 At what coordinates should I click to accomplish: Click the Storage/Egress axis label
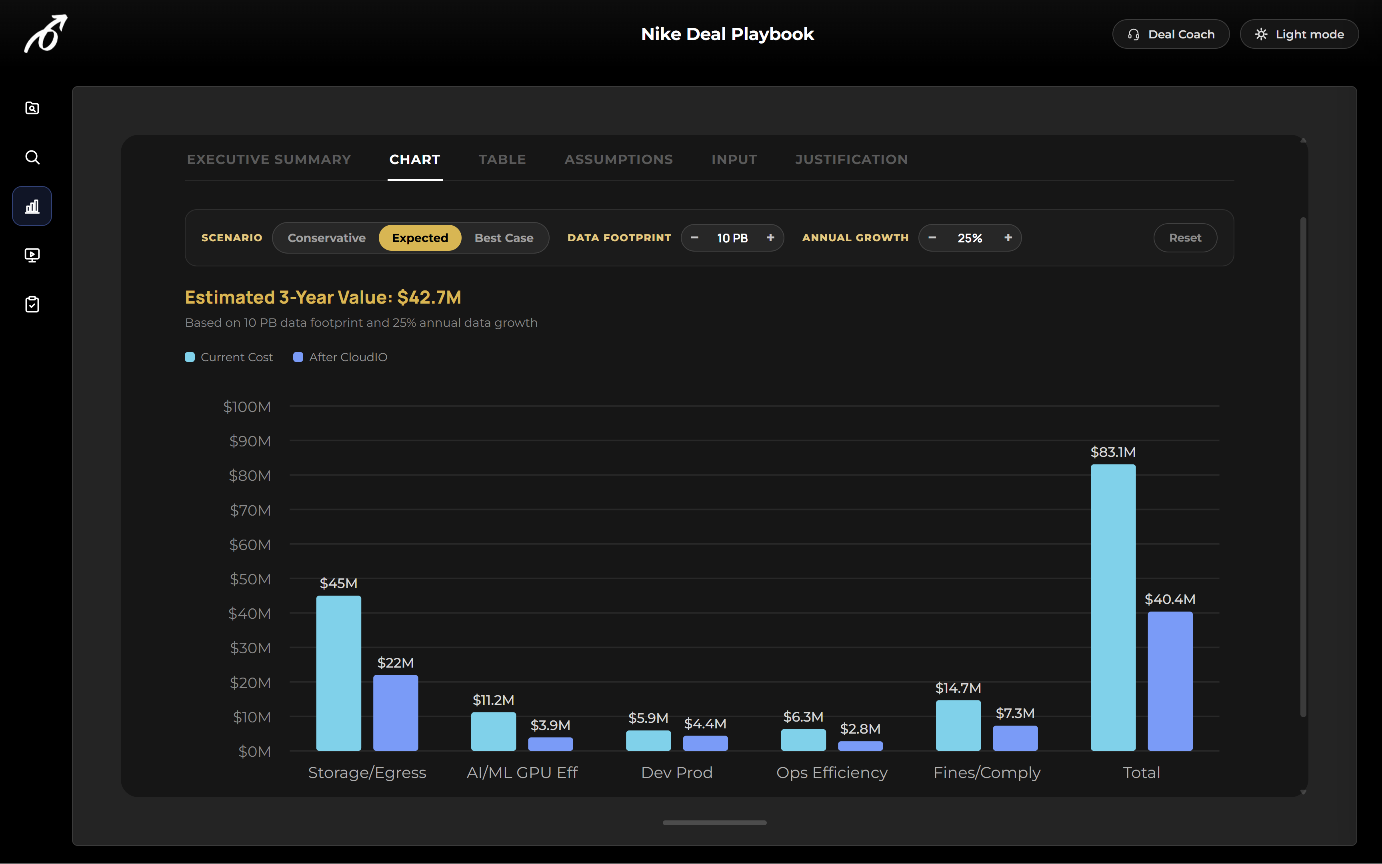point(367,773)
